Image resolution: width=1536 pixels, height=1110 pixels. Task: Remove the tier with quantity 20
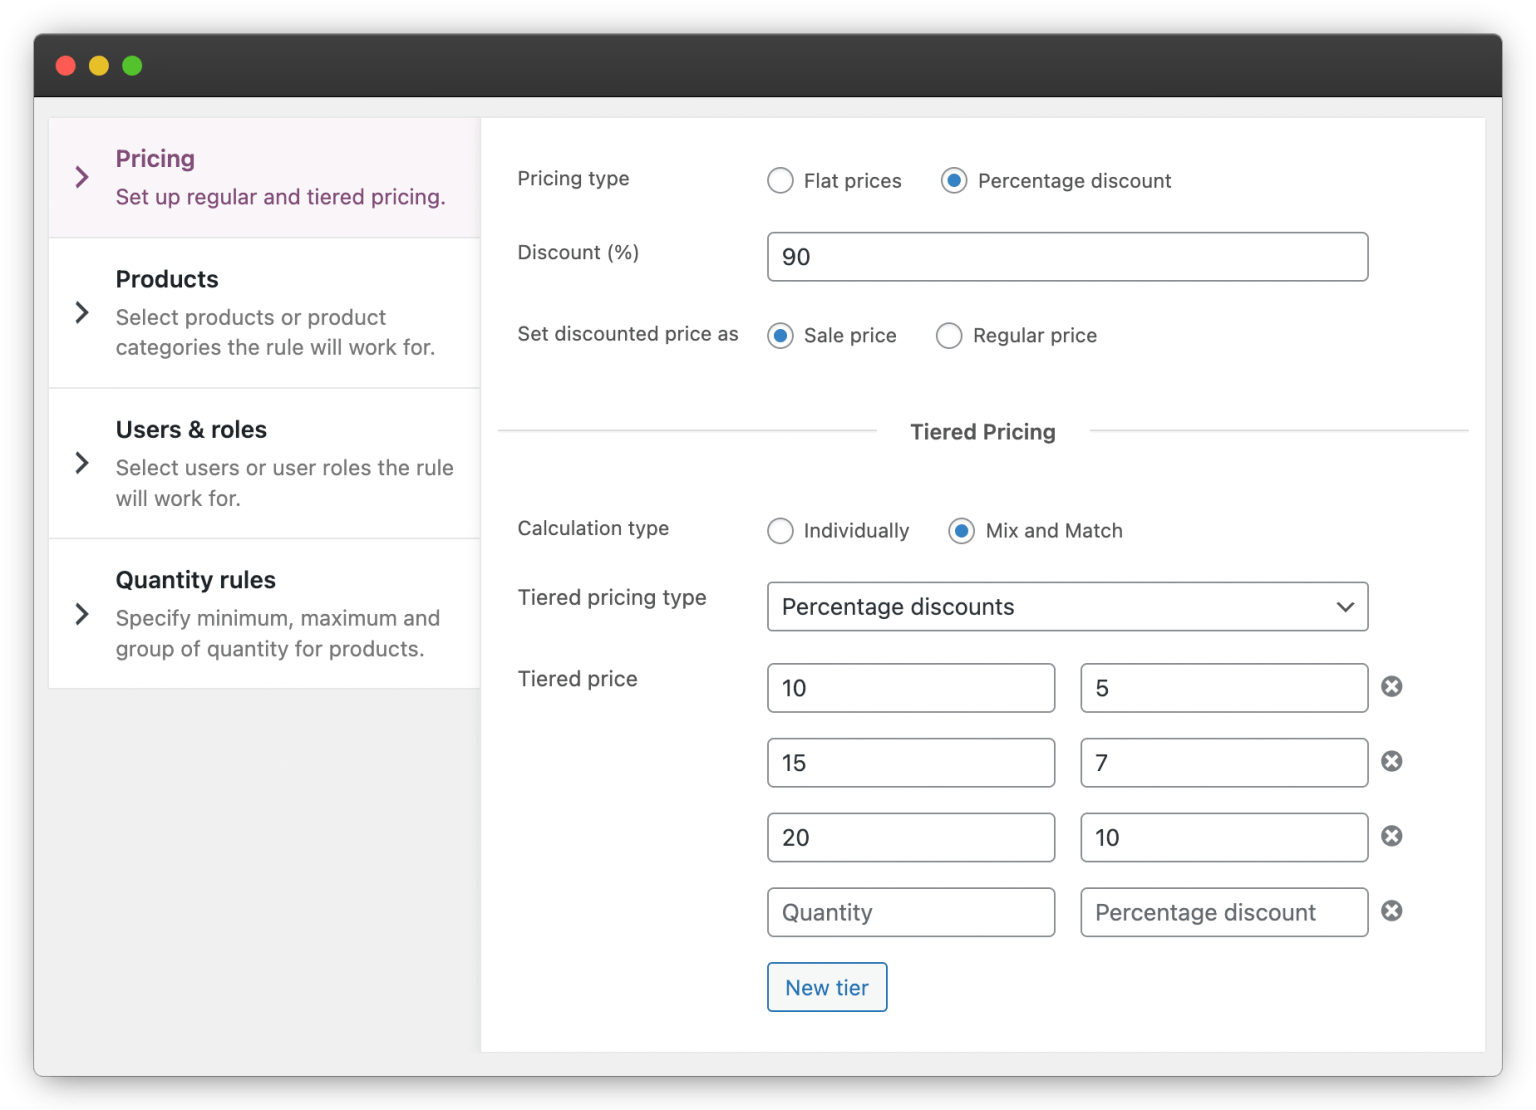point(1391,837)
